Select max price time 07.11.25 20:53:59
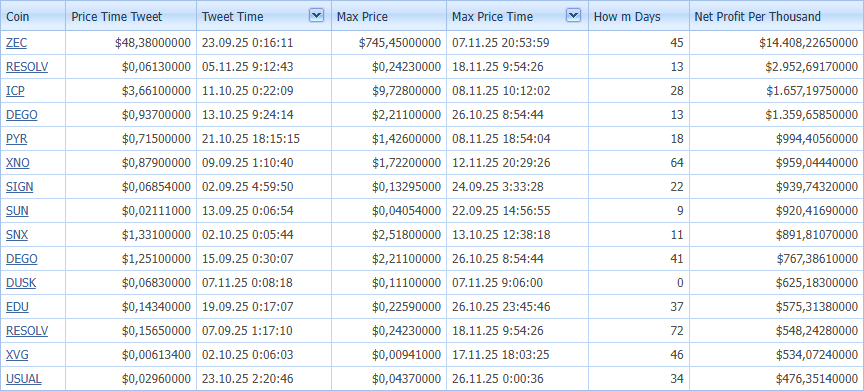This screenshot has width=864, height=391. coord(517,42)
